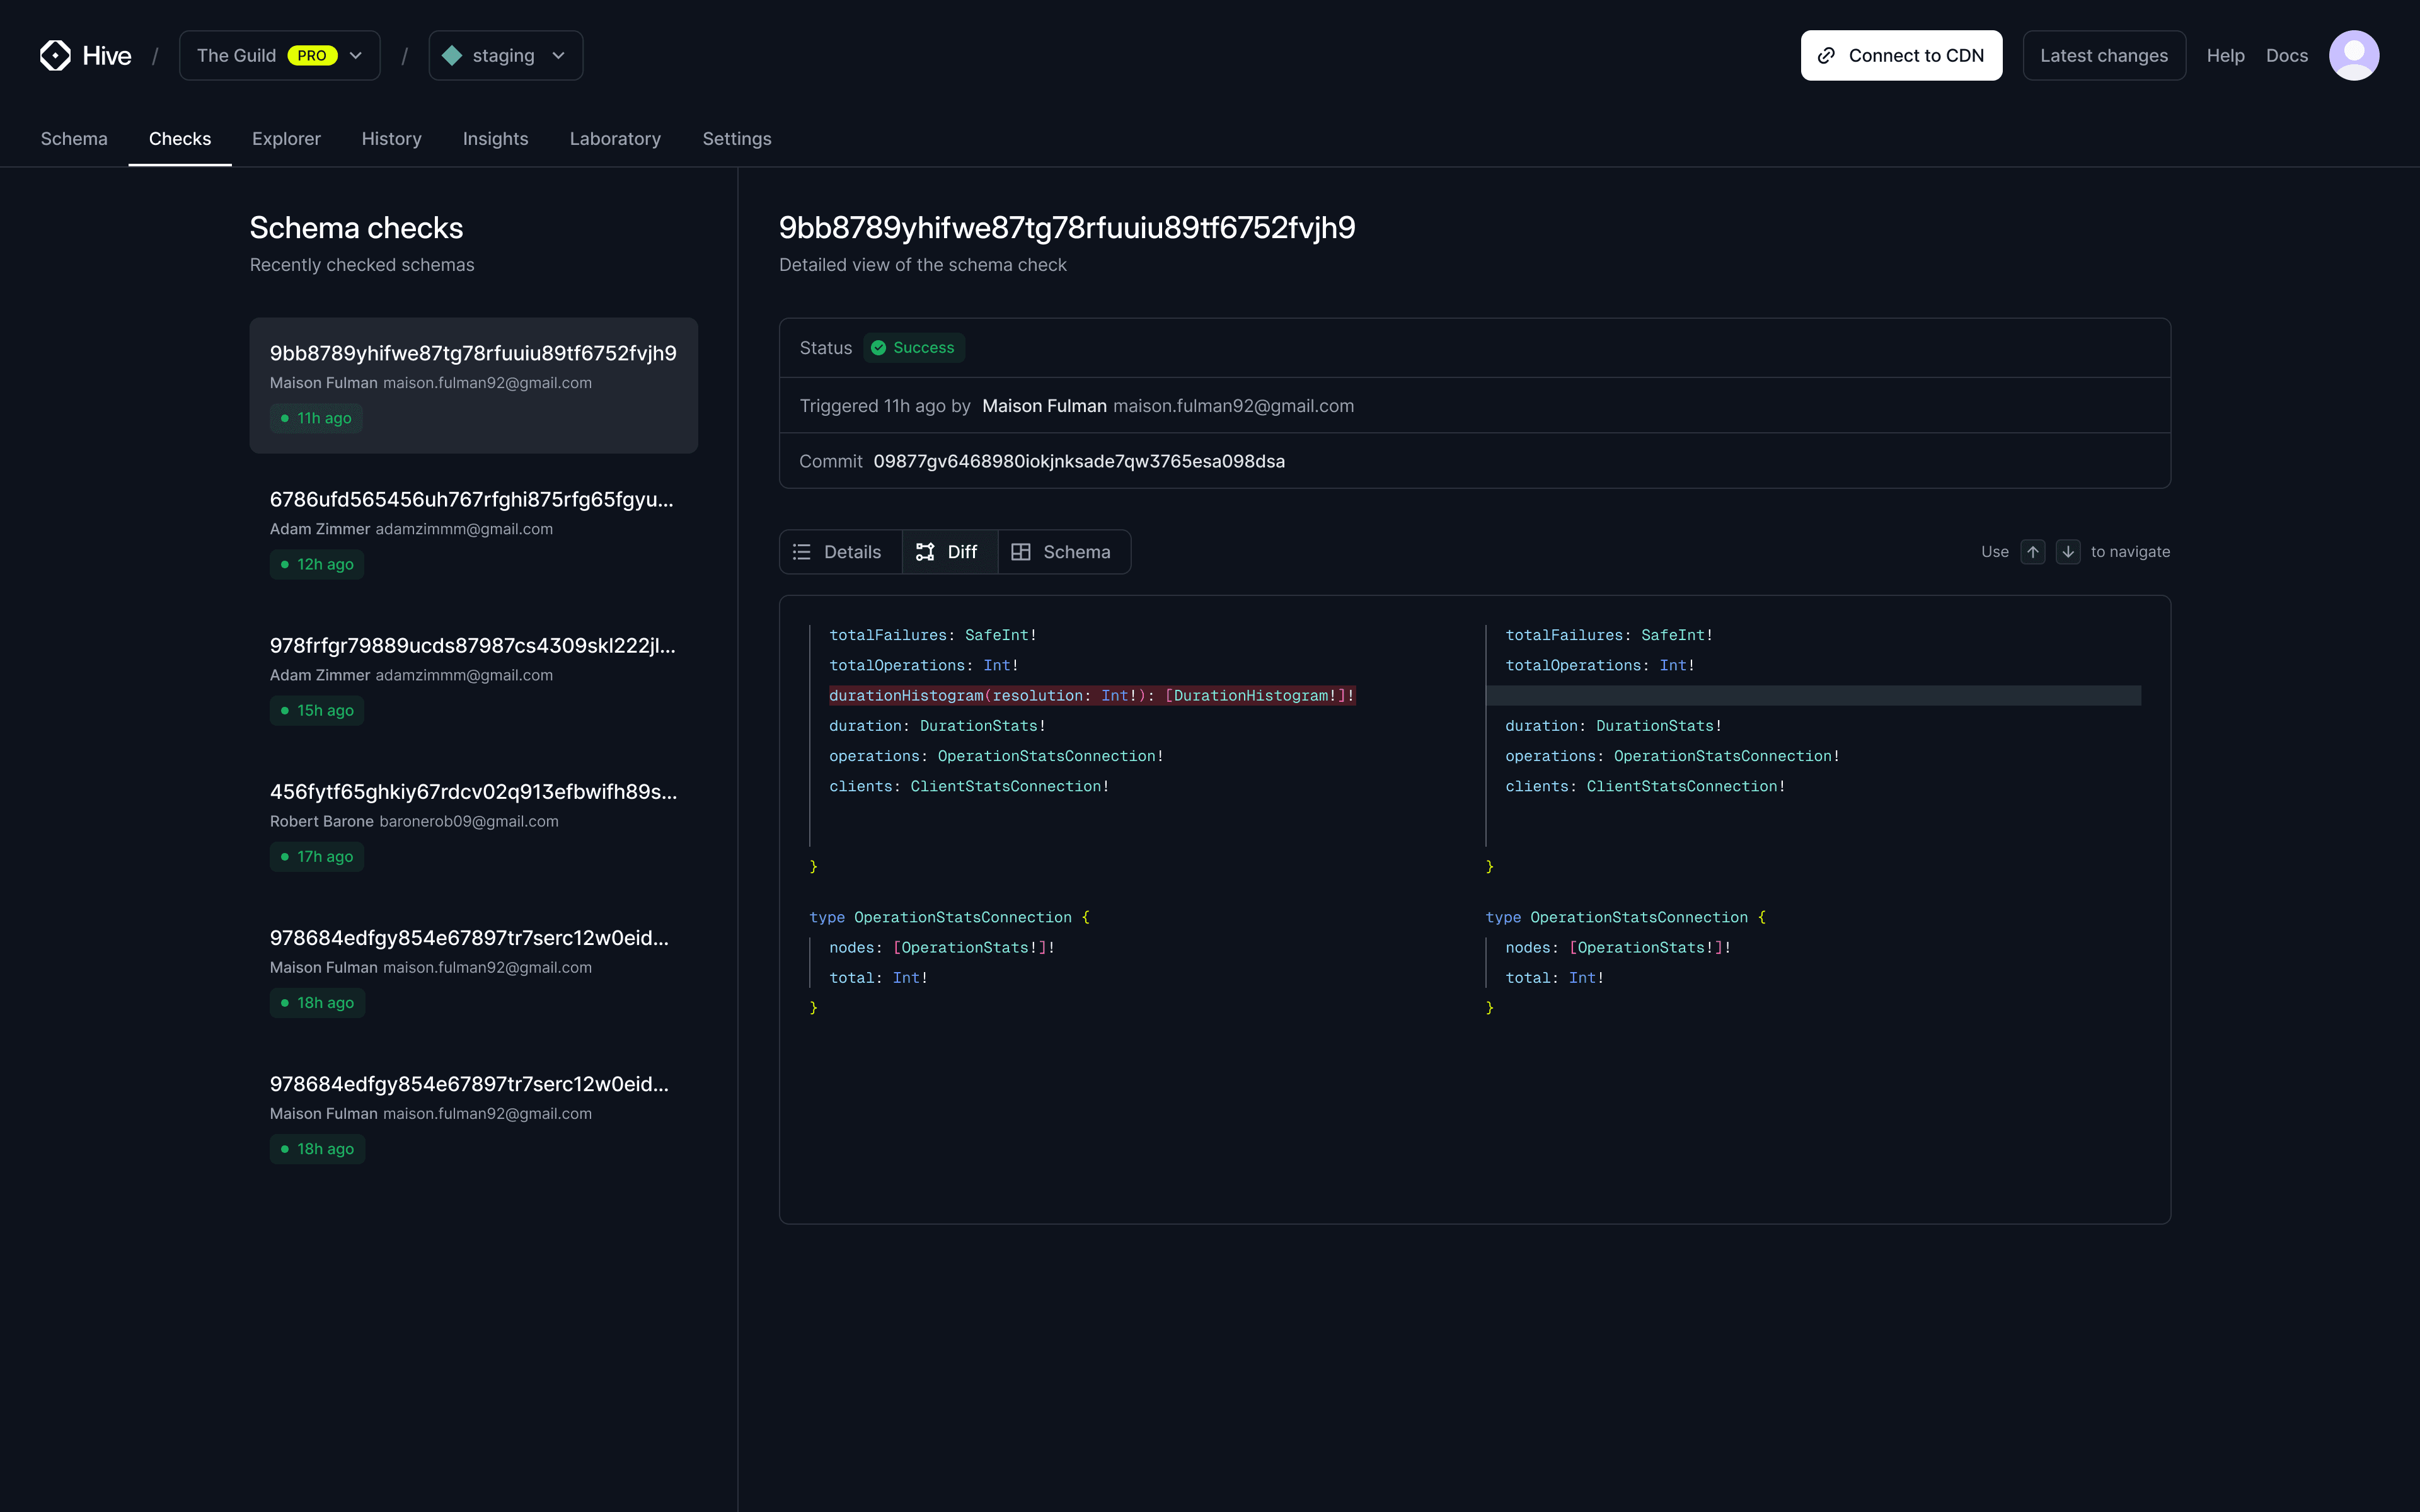Open Latest changes
The width and height of the screenshot is (2420, 1512).
pos(2104,56)
